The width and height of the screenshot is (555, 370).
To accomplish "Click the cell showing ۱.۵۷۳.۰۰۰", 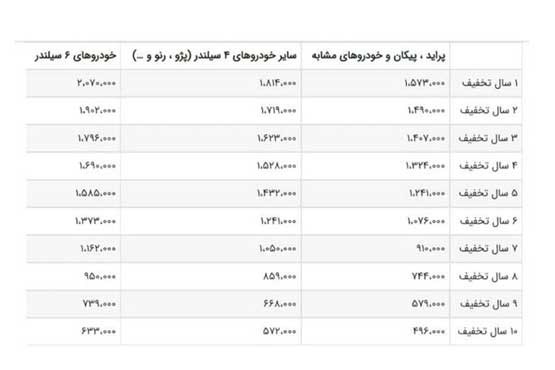I will coord(425,83).
